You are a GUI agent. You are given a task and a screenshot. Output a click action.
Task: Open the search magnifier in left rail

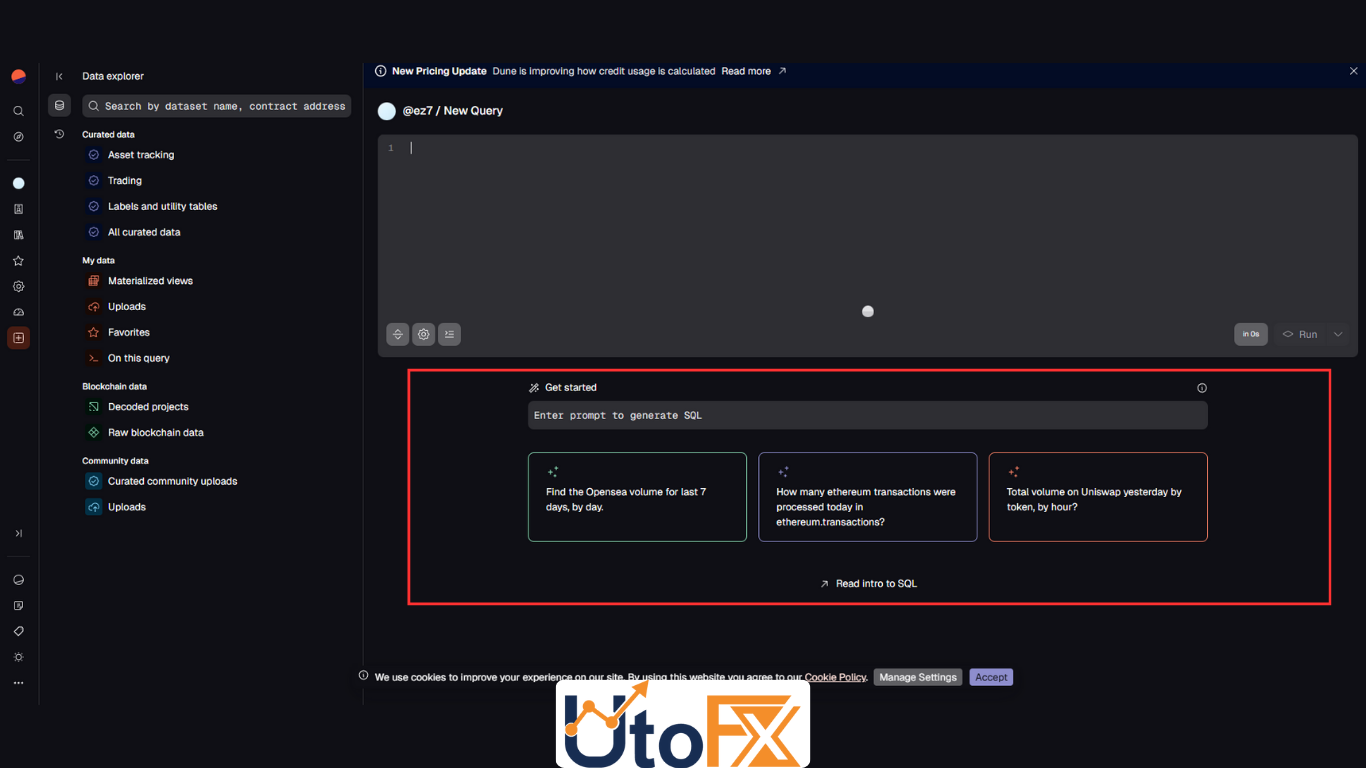[x=18, y=111]
